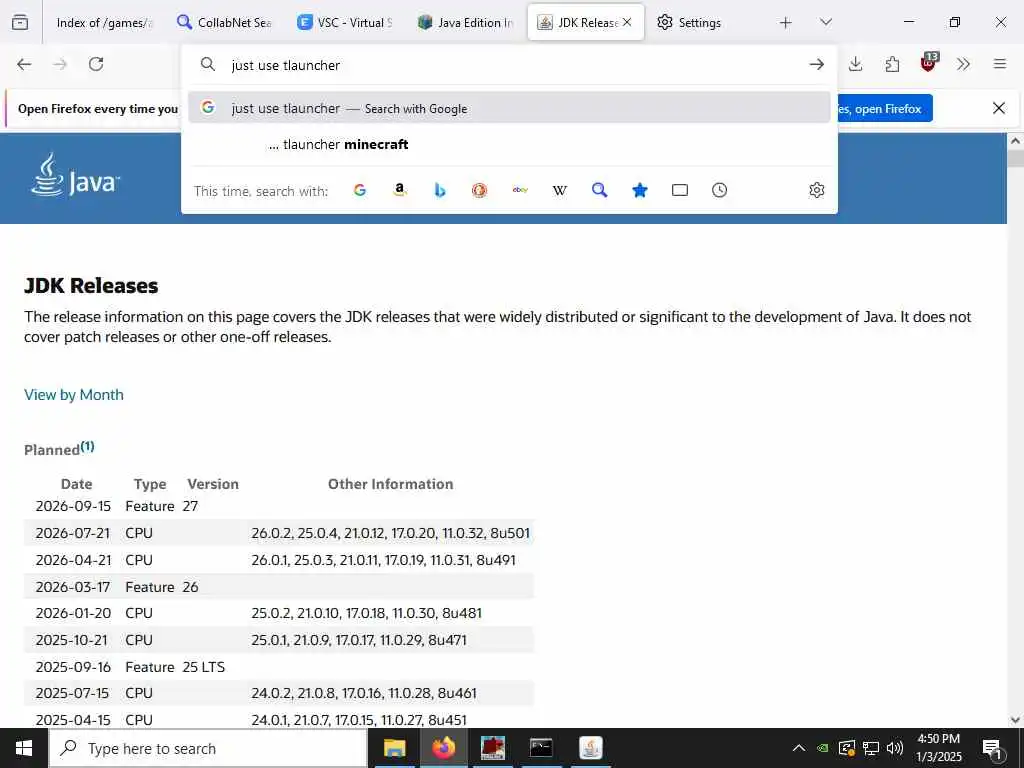Search this time with Wikipedia icon
The image size is (1024, 768).
click(x=560, y=190)
